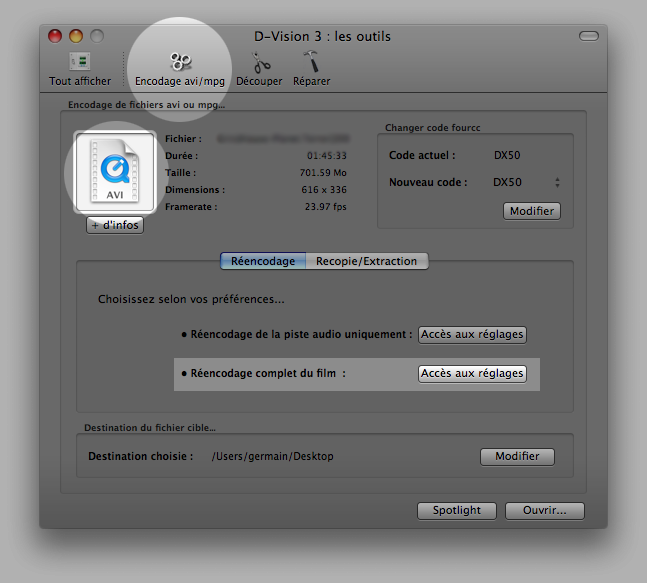Click the /Users/germain/Desktop path text

point(272,456)
